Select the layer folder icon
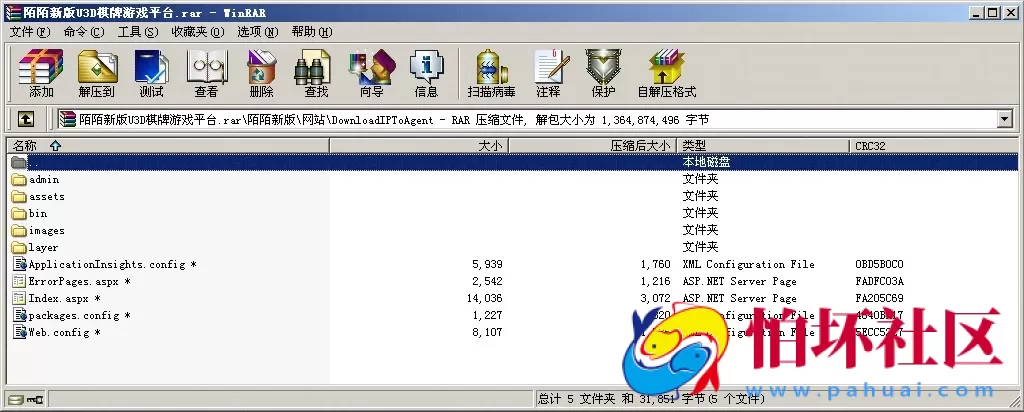Image resolution: width=1024 pixels, height=412 pixels. [19, 247]
